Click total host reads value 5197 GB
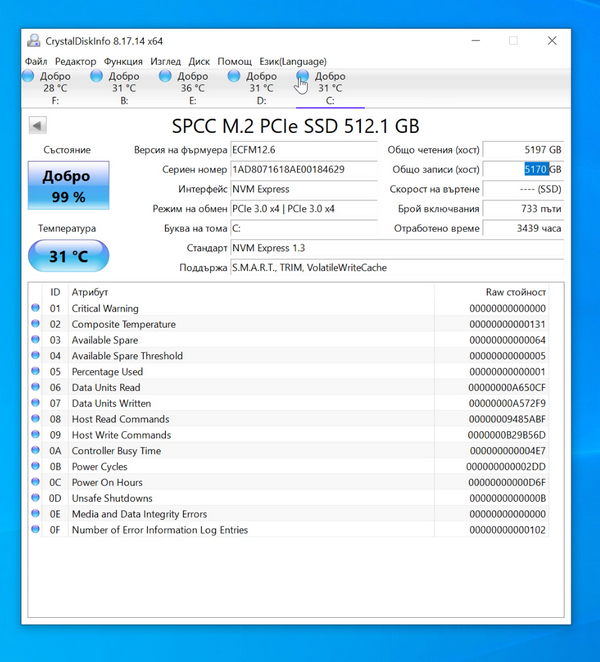This screenshot has width=600, height=662. 523,150
